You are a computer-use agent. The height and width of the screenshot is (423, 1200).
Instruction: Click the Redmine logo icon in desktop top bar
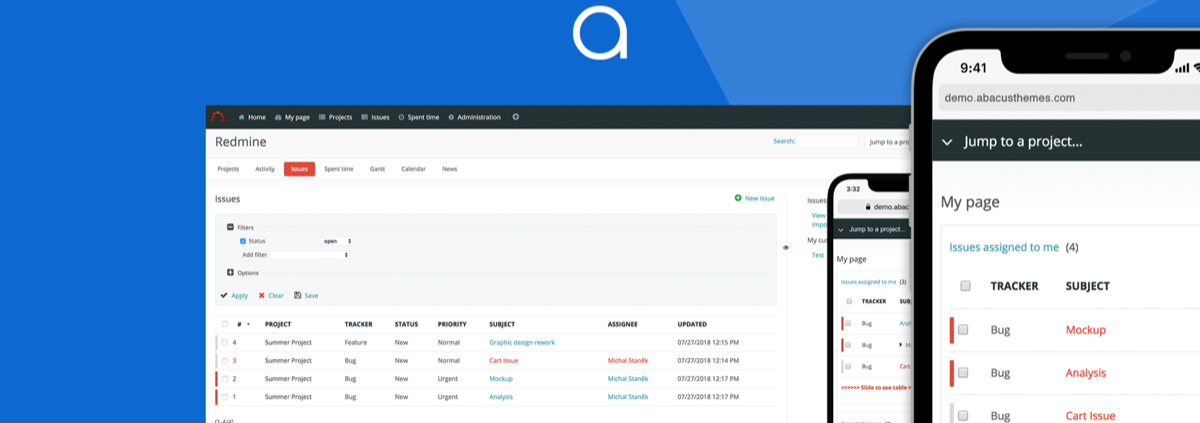218,117
